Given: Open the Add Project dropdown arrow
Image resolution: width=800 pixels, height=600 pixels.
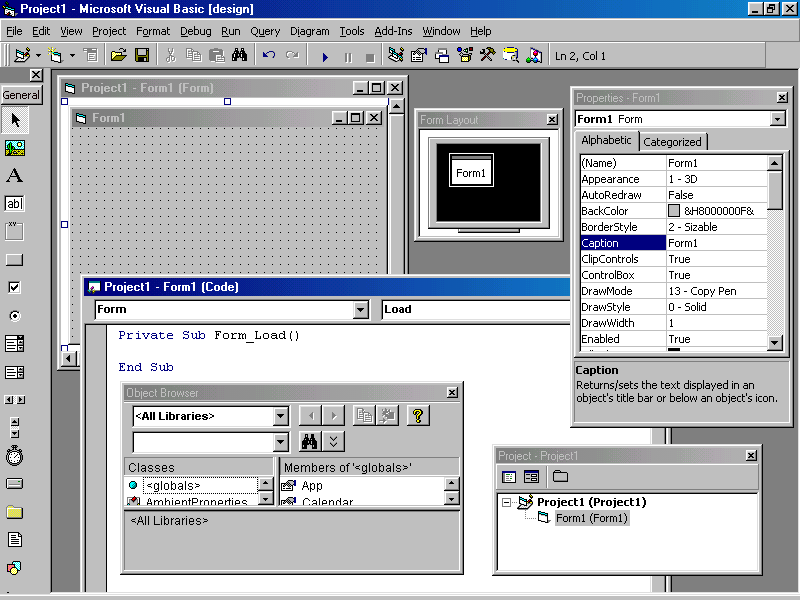Looking at the screenshot, I should tap(38, 55).
